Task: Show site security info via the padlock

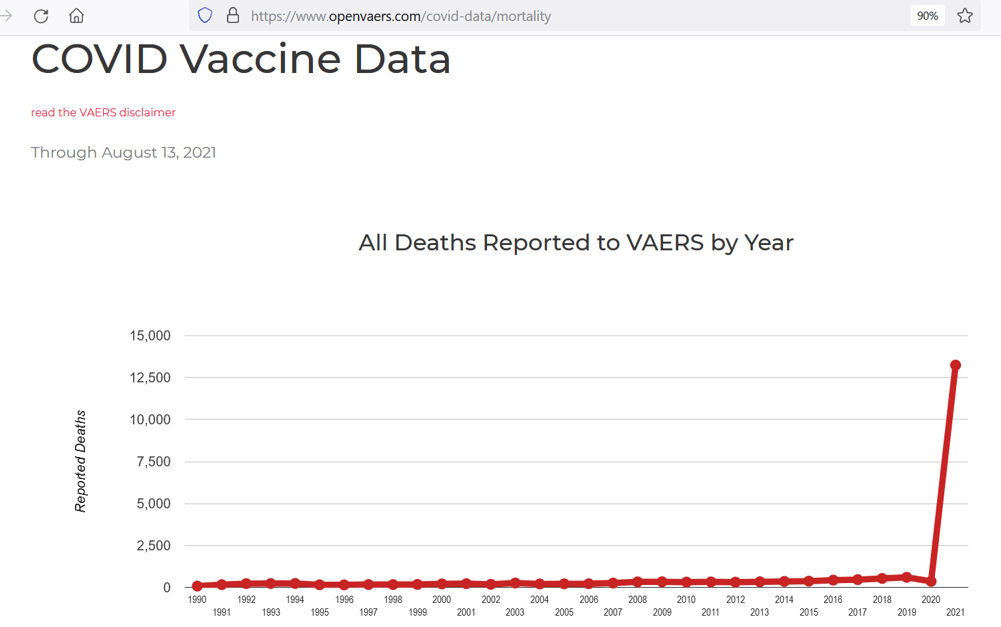Action: 233,16
